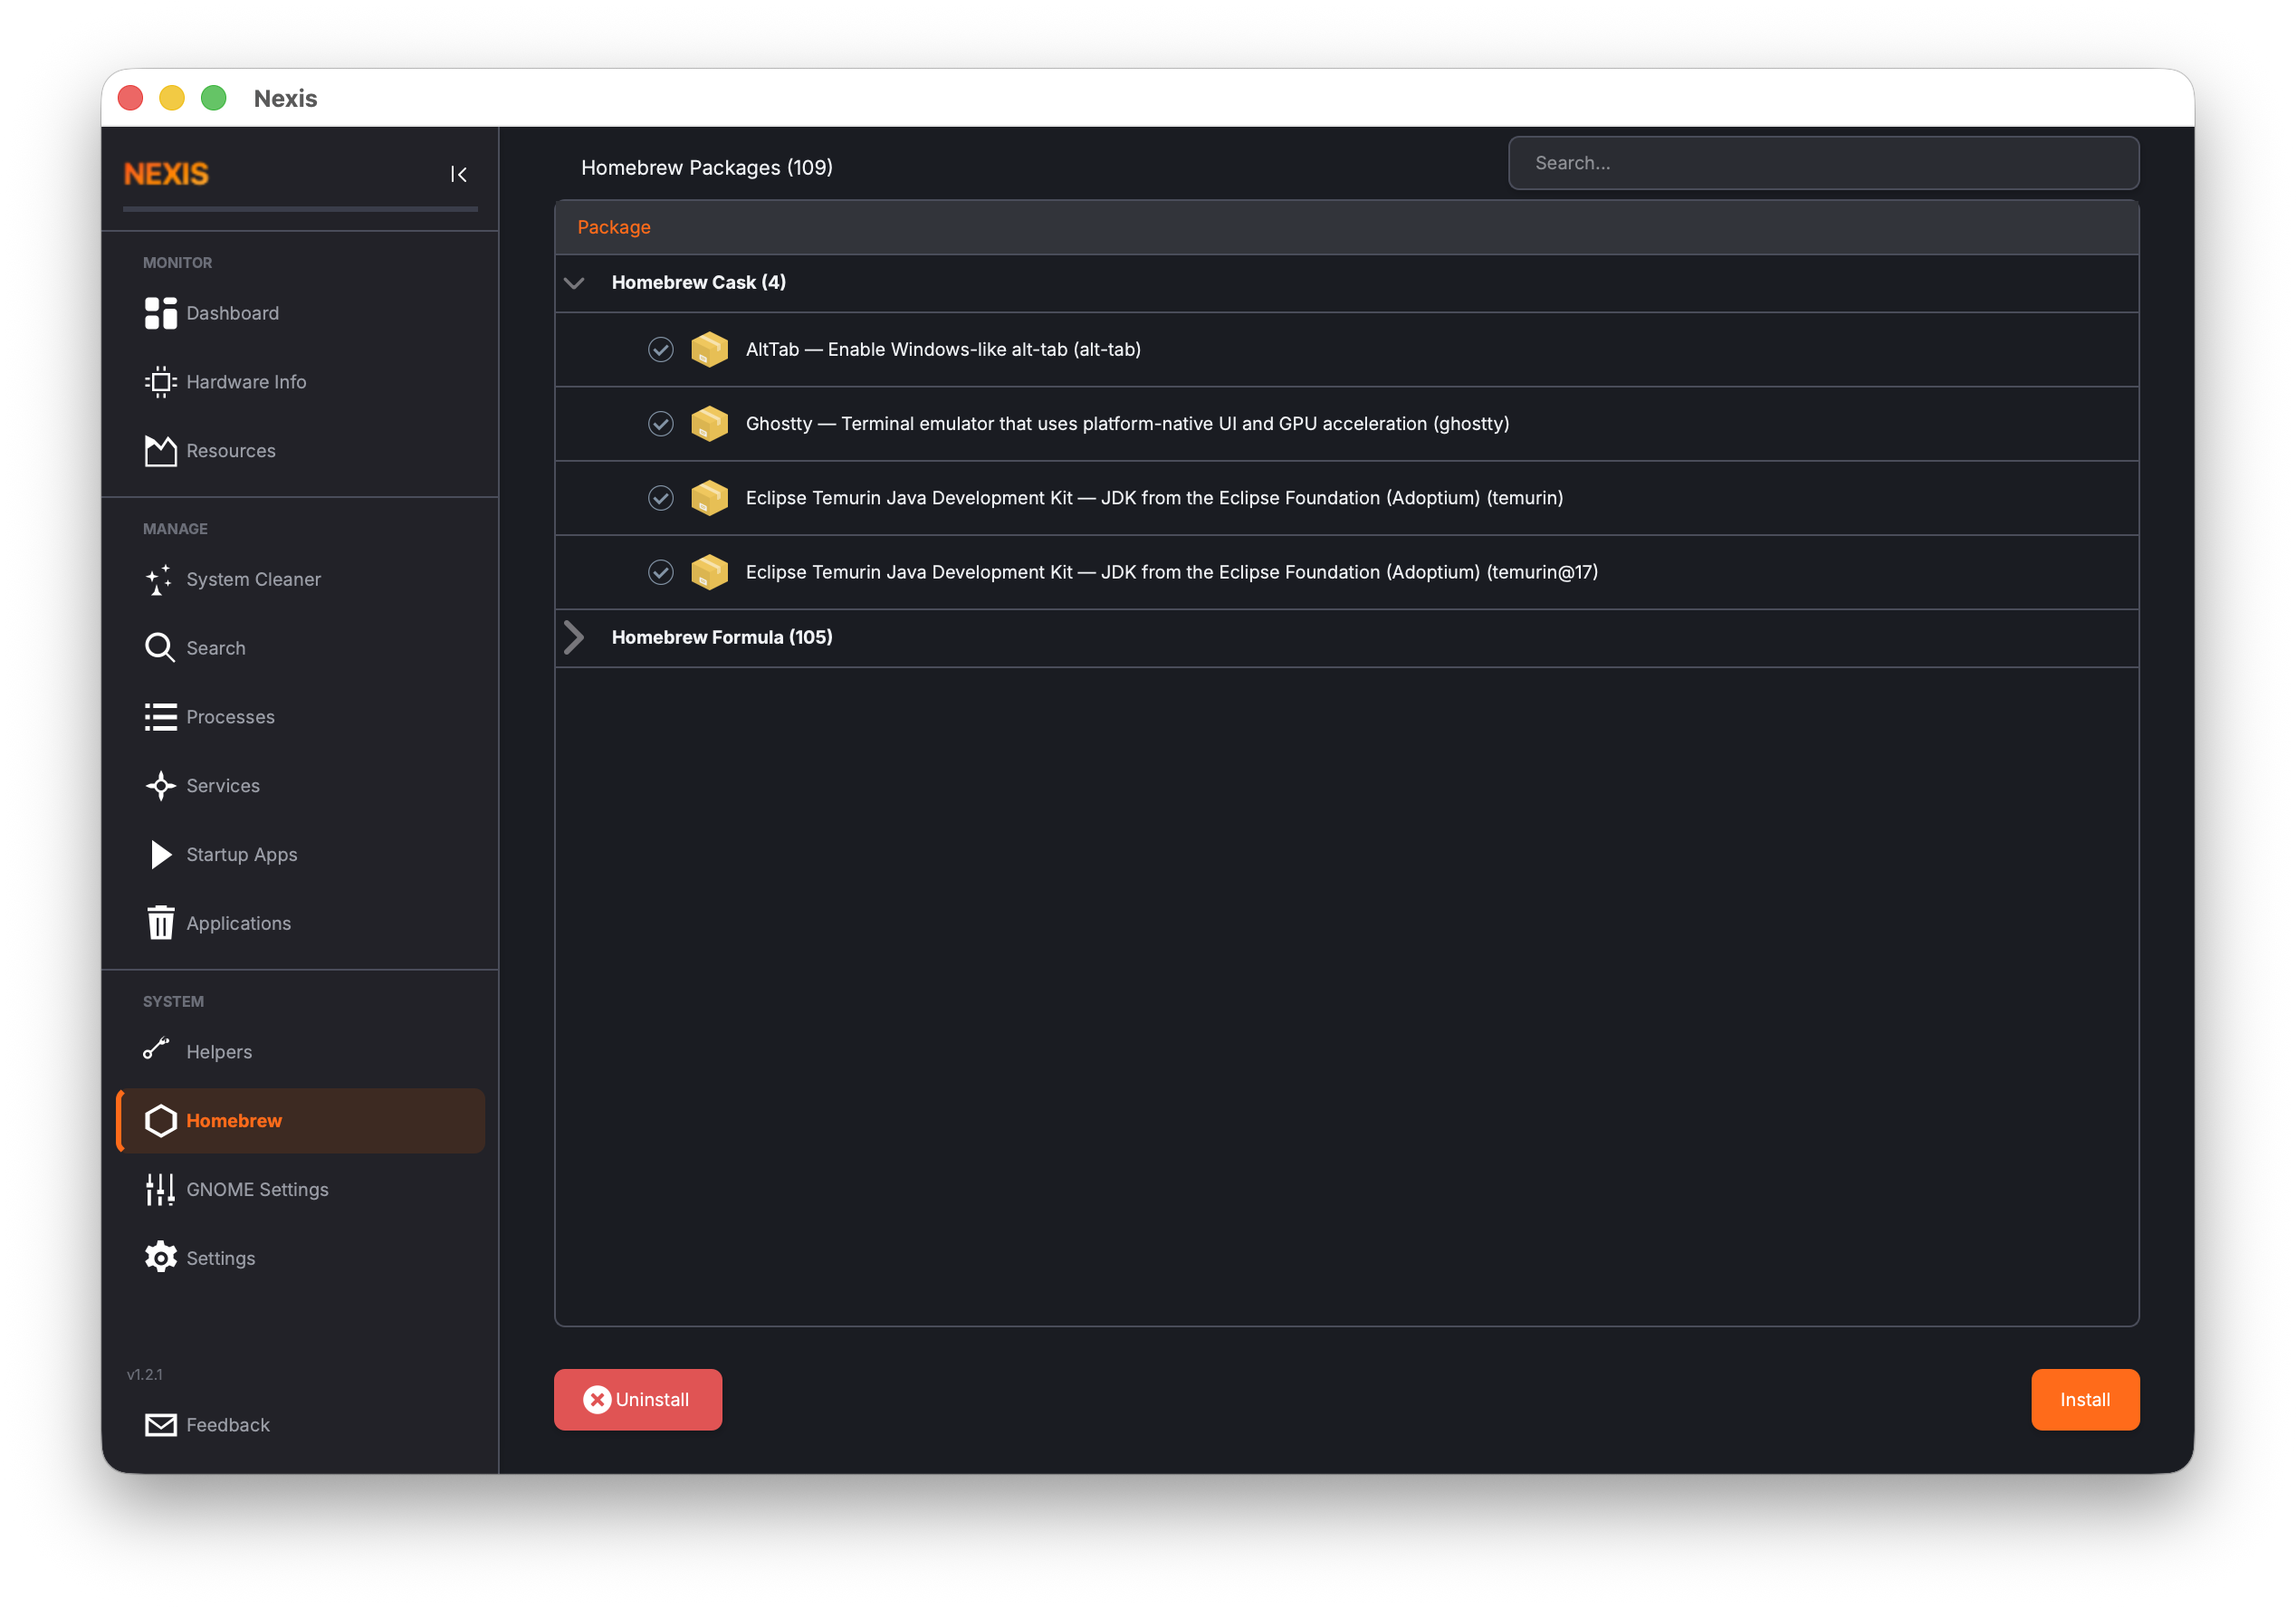Select the Services sidebar icon
This screenshot has height=1608, width=2296.
(x=160, y=786)
